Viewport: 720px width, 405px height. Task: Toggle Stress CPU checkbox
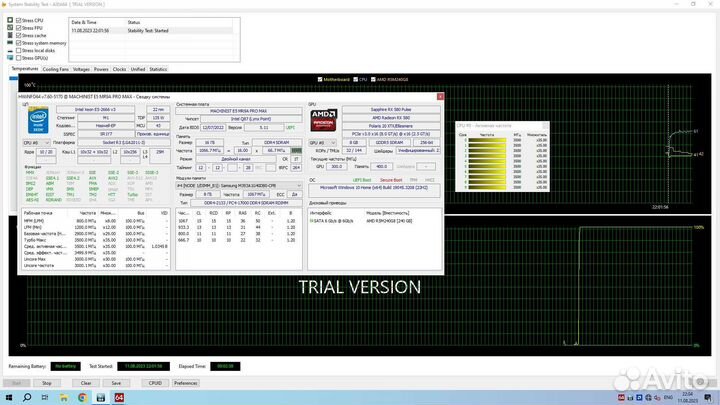(19, 20)
